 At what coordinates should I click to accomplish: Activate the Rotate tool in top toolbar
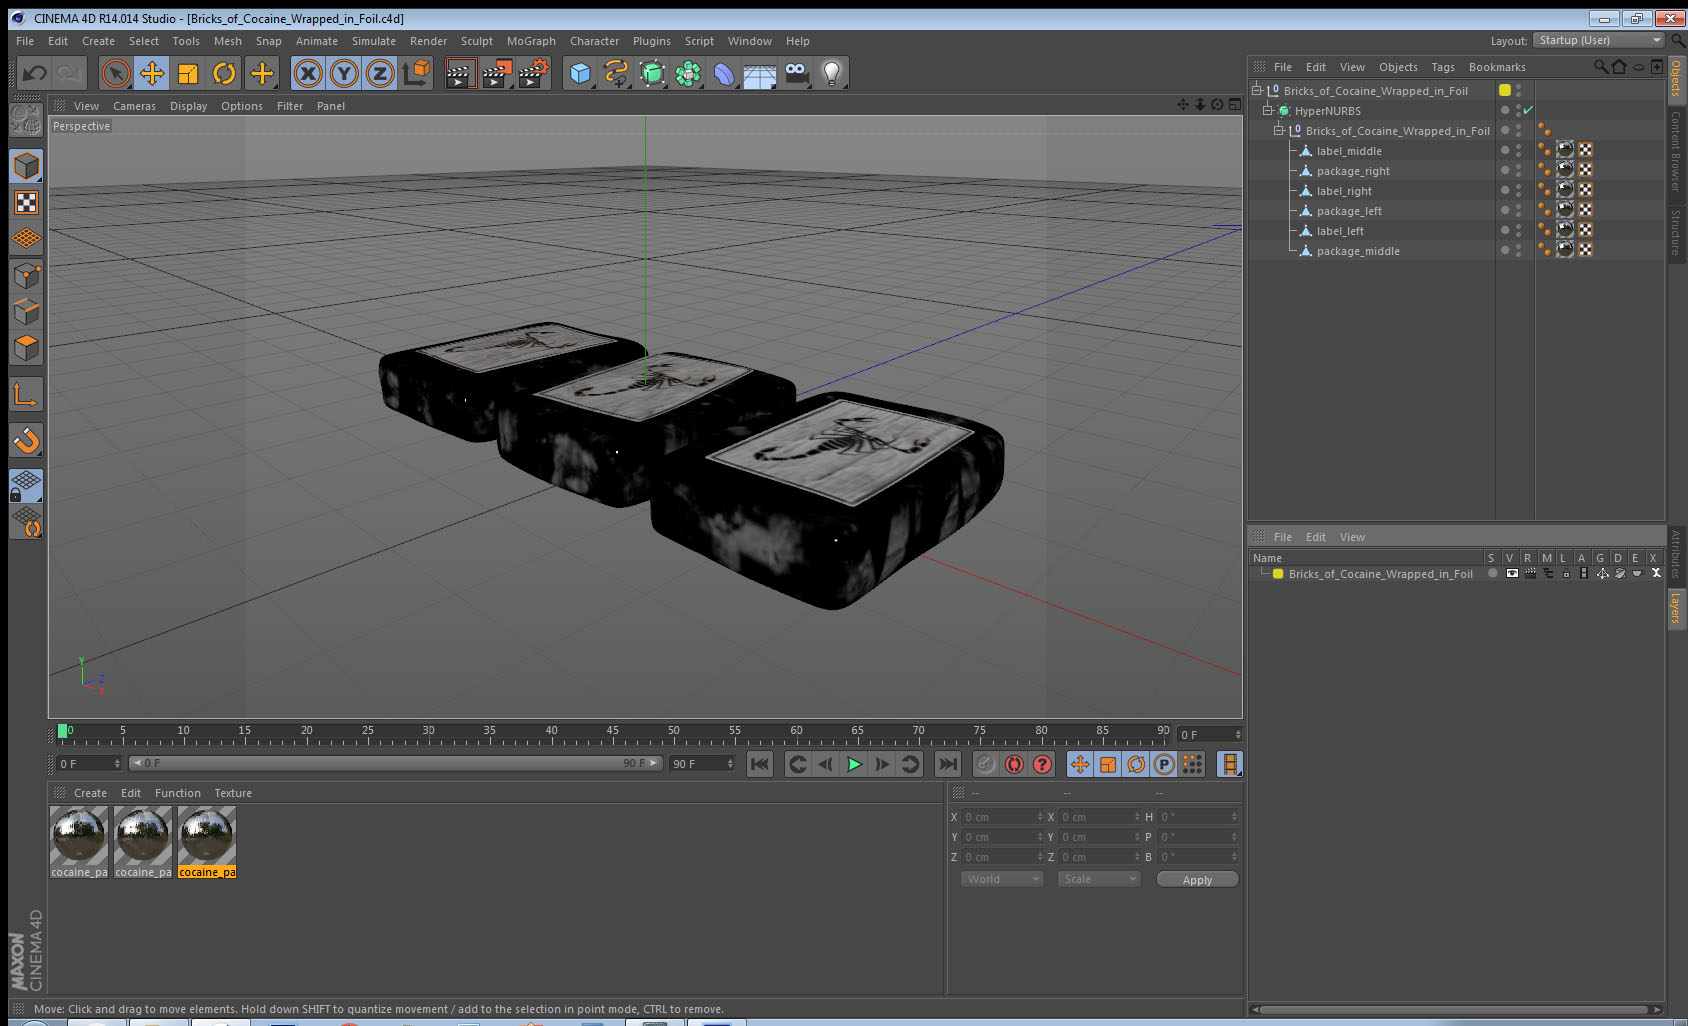224,73
